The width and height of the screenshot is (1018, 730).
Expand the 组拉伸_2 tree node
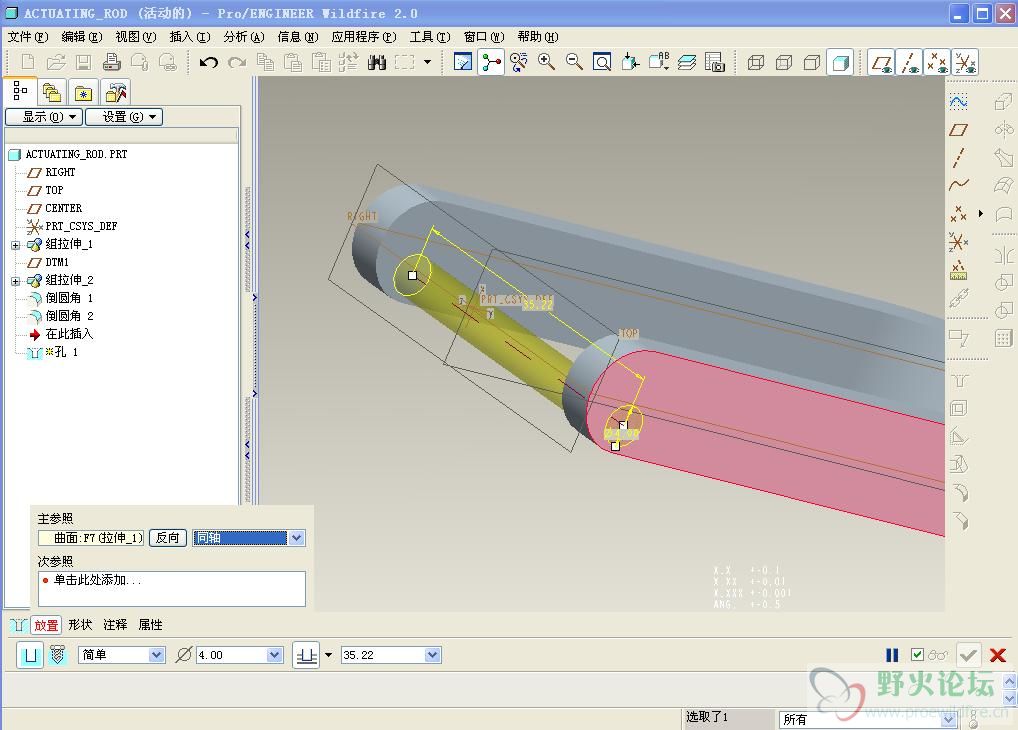[x=16, y=281]
